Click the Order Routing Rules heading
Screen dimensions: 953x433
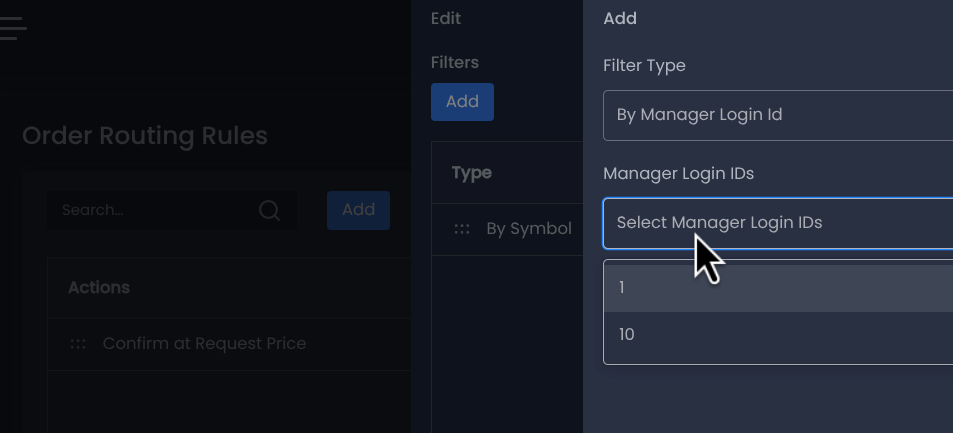pos(145,136)
